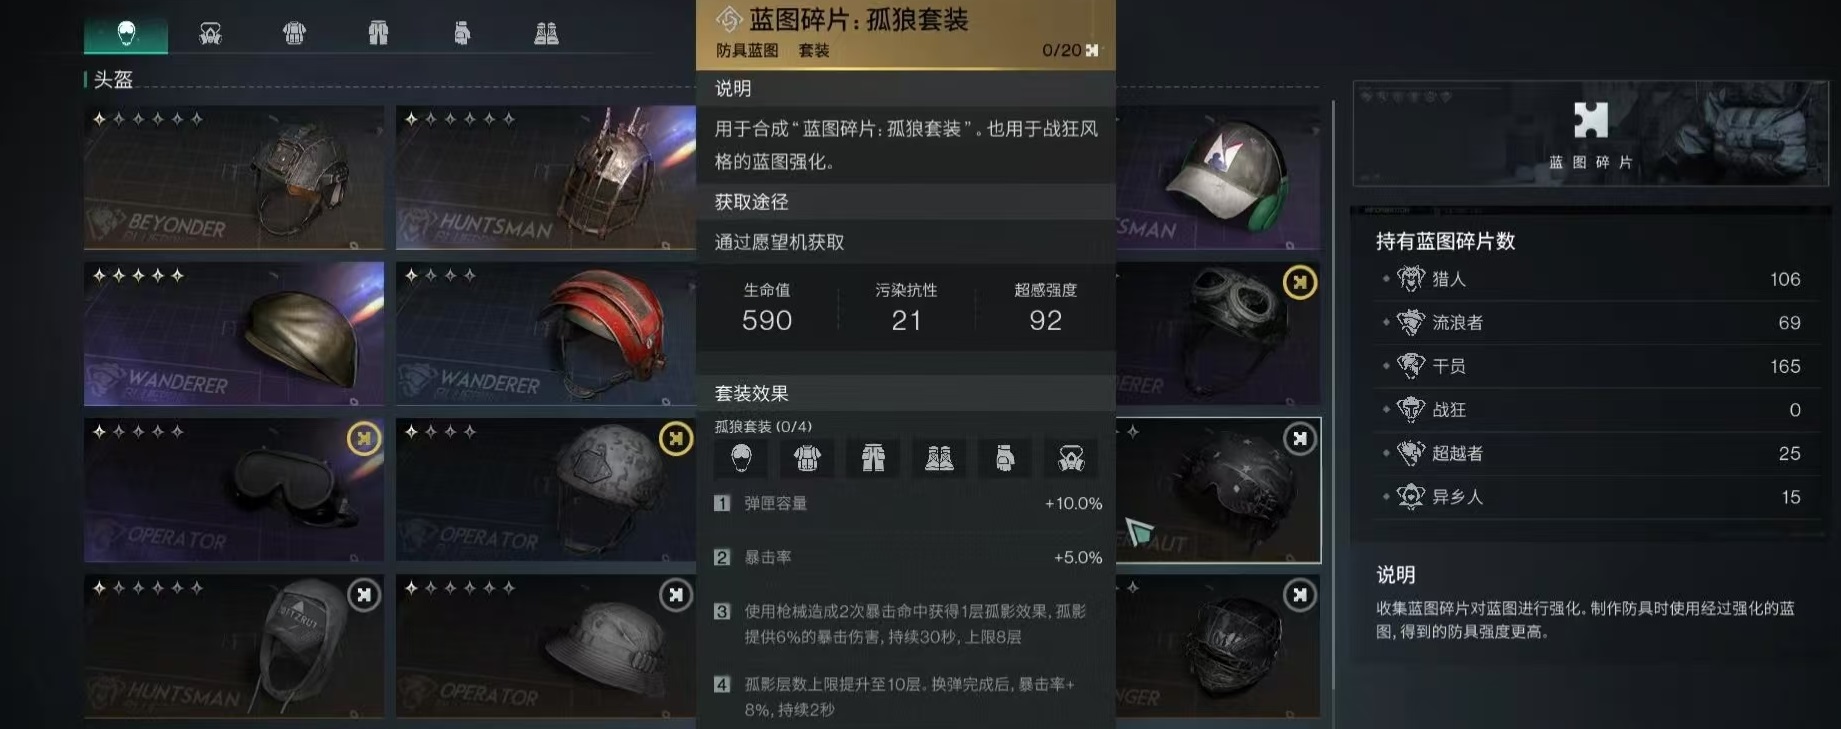Viewport: 1841px width, 729px height.
Task: Switch to the boots category tab
Action: 546,34
